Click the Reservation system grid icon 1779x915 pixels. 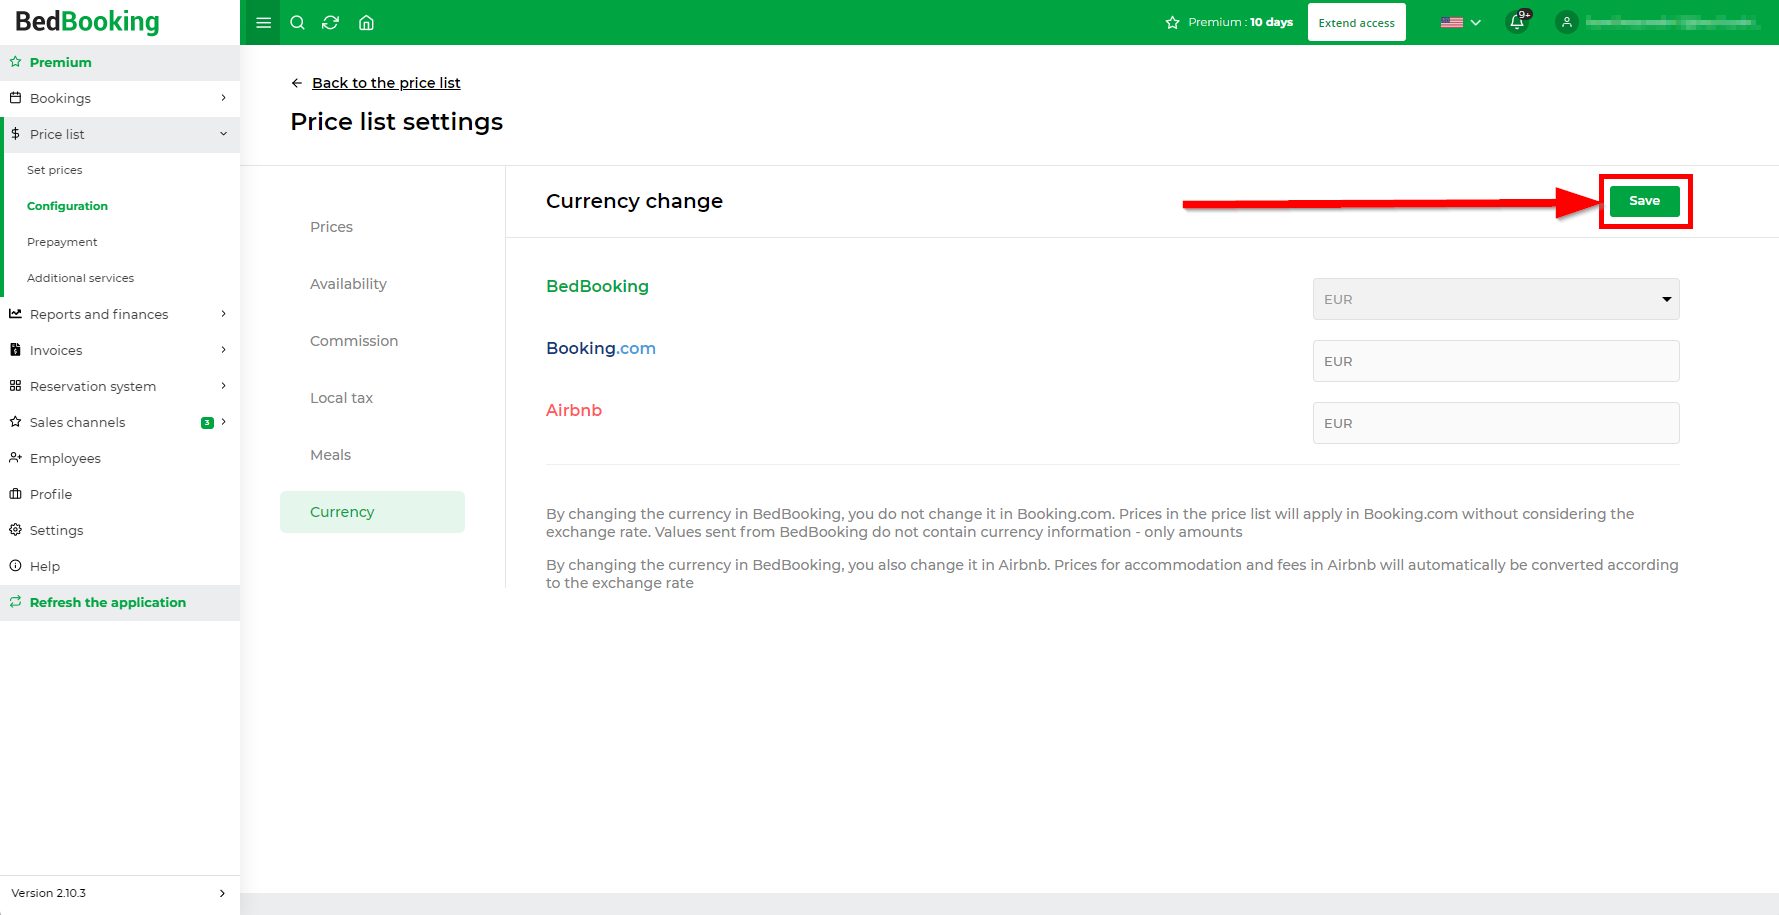[x=15, y=386]
